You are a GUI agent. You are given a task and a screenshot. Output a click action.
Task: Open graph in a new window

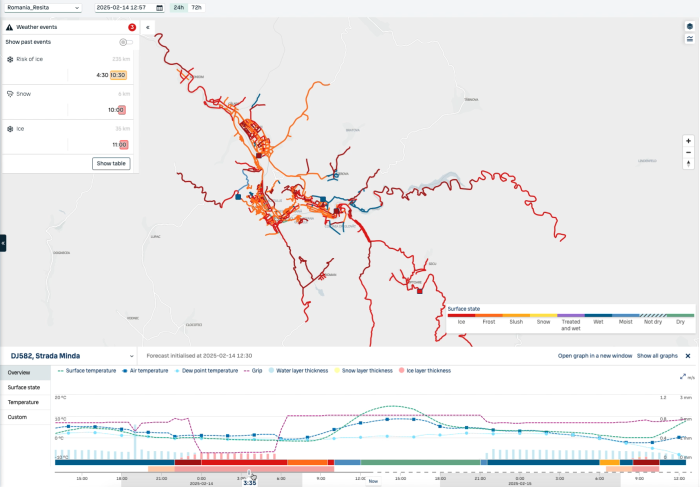coord(593,355)
